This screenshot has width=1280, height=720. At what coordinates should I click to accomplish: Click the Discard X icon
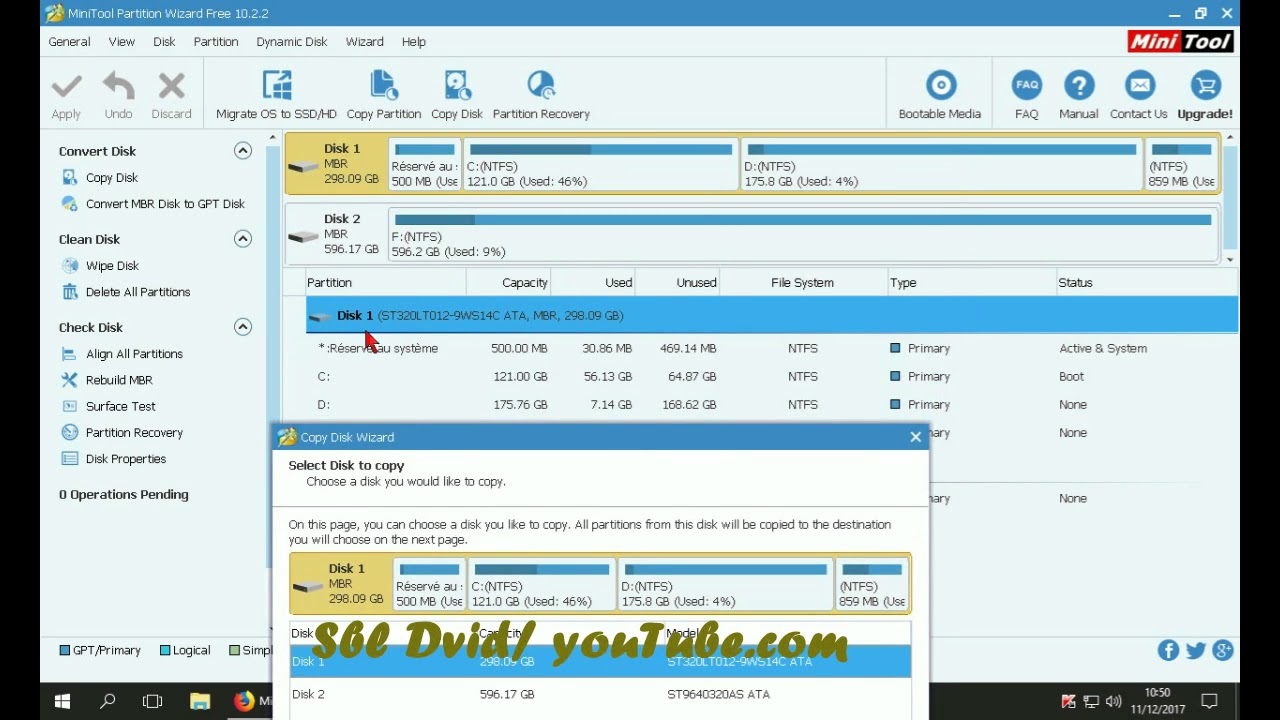171,86
